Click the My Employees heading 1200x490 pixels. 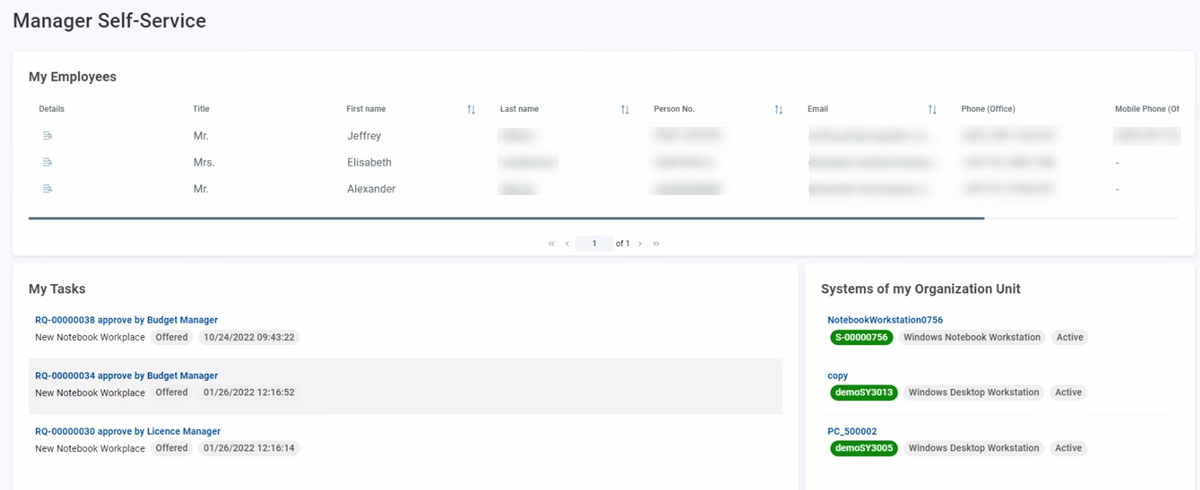click(72, 77)
